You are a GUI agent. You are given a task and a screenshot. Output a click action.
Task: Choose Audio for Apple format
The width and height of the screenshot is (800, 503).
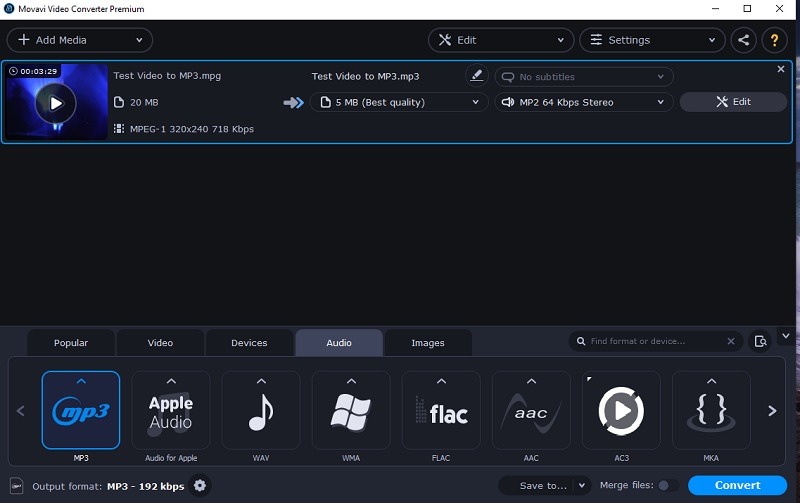(x=171, y=410)
